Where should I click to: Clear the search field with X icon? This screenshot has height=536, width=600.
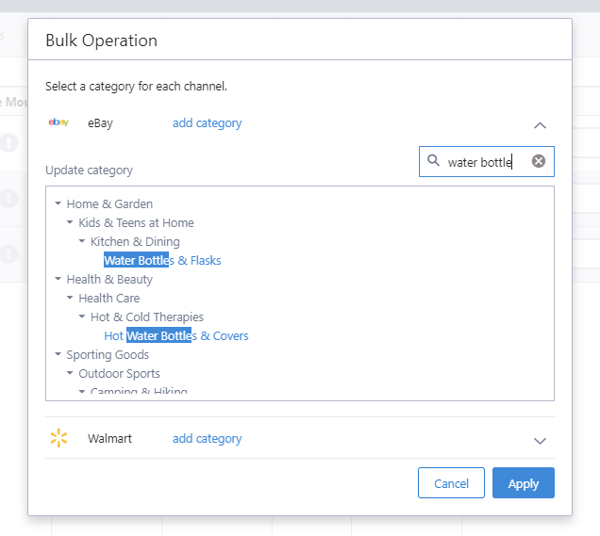point(538,161)
